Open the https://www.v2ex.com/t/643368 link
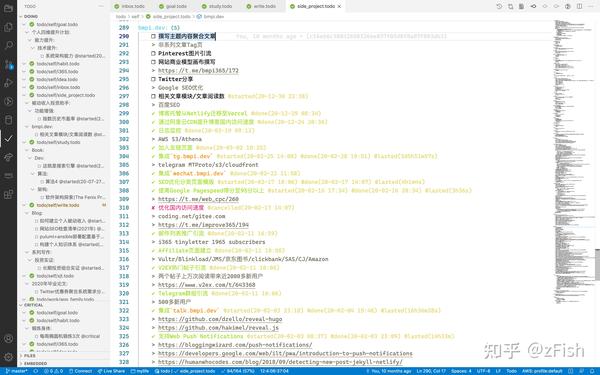This screenshot has width=600, height=375. 207,285
